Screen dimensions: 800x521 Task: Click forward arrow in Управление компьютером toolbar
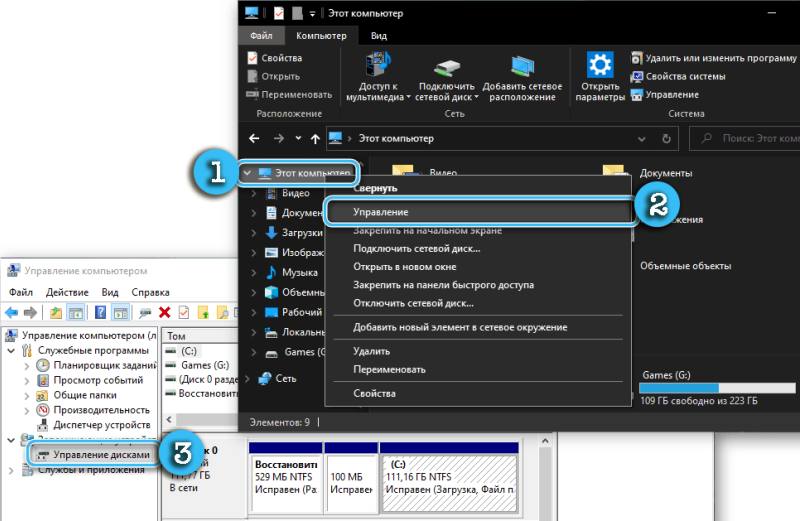click(x=30, y=312)
